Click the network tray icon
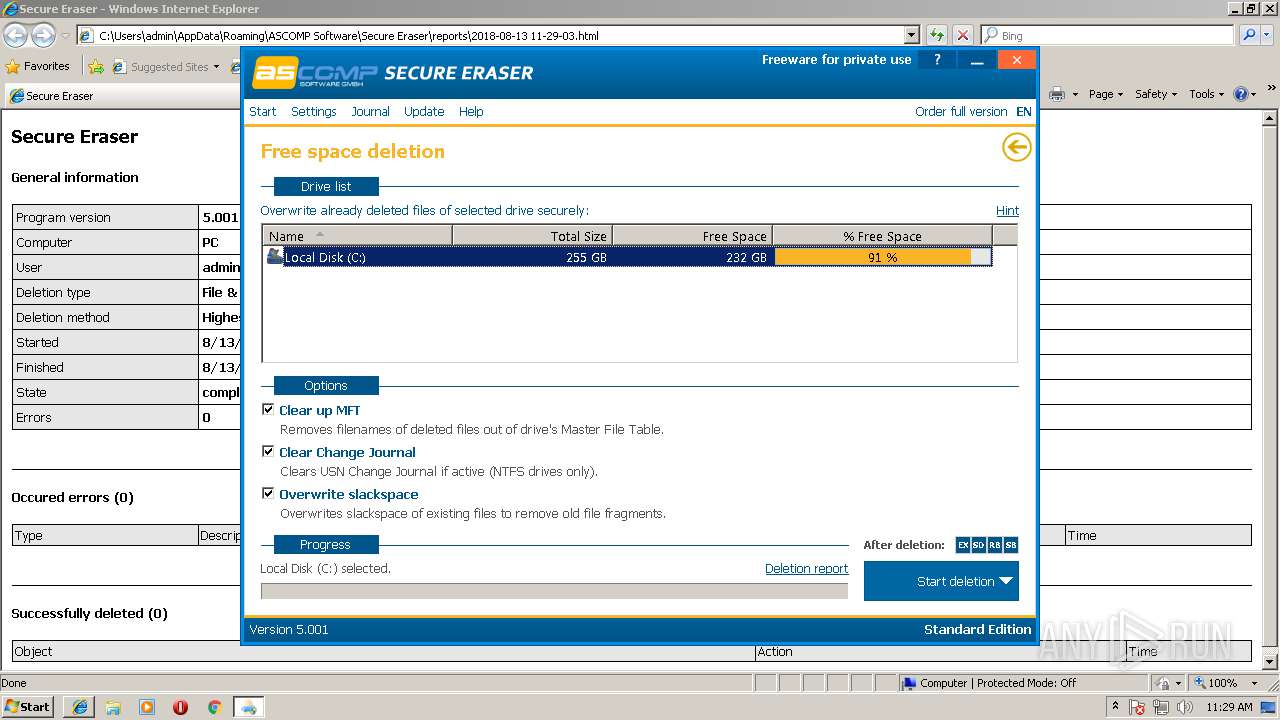Image resolution: width=1280 pixels, height=720 pixels. pyautogui.click(x=1162, y=707)
